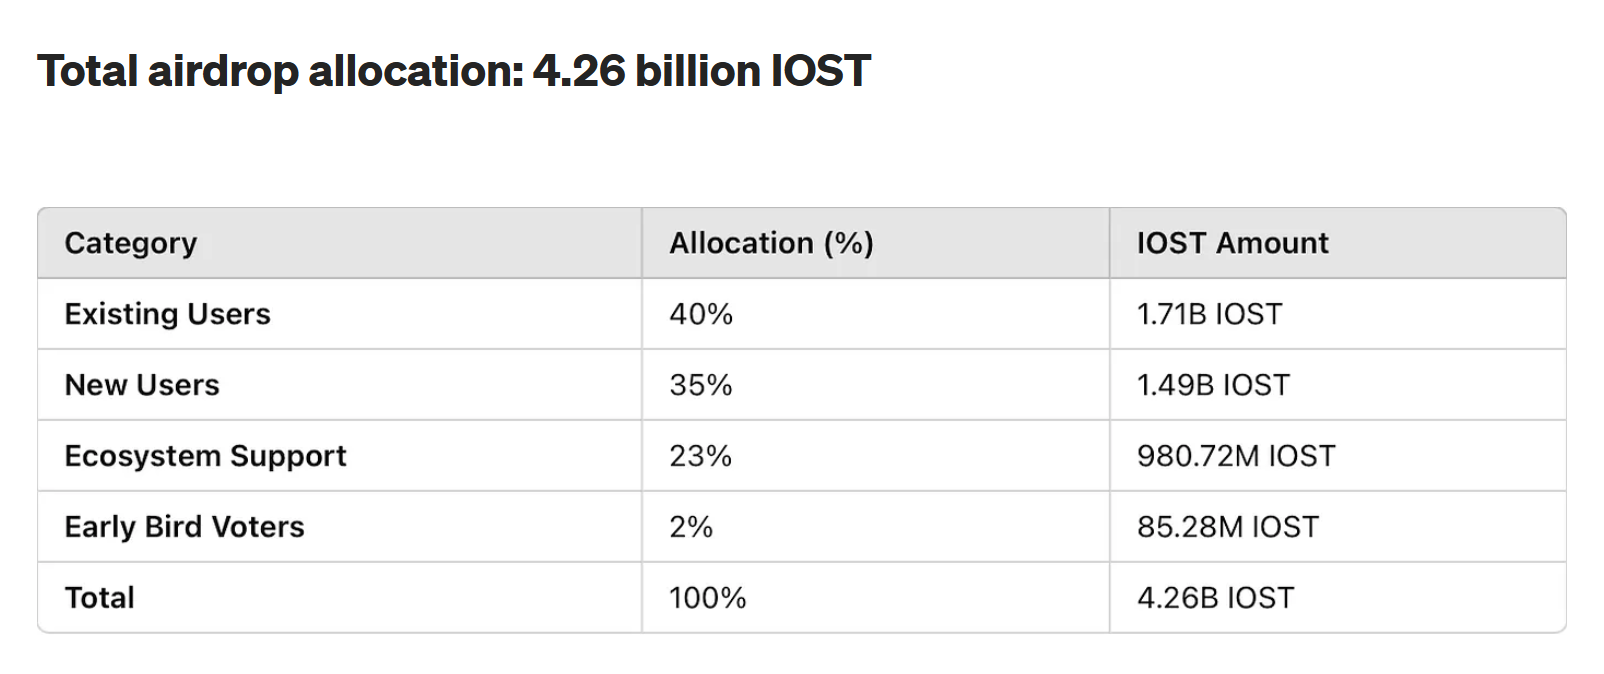Select the Ecosystem Support row label
Screen dimensions: 1604x674
pyautogui.click(x=205, y=456)
